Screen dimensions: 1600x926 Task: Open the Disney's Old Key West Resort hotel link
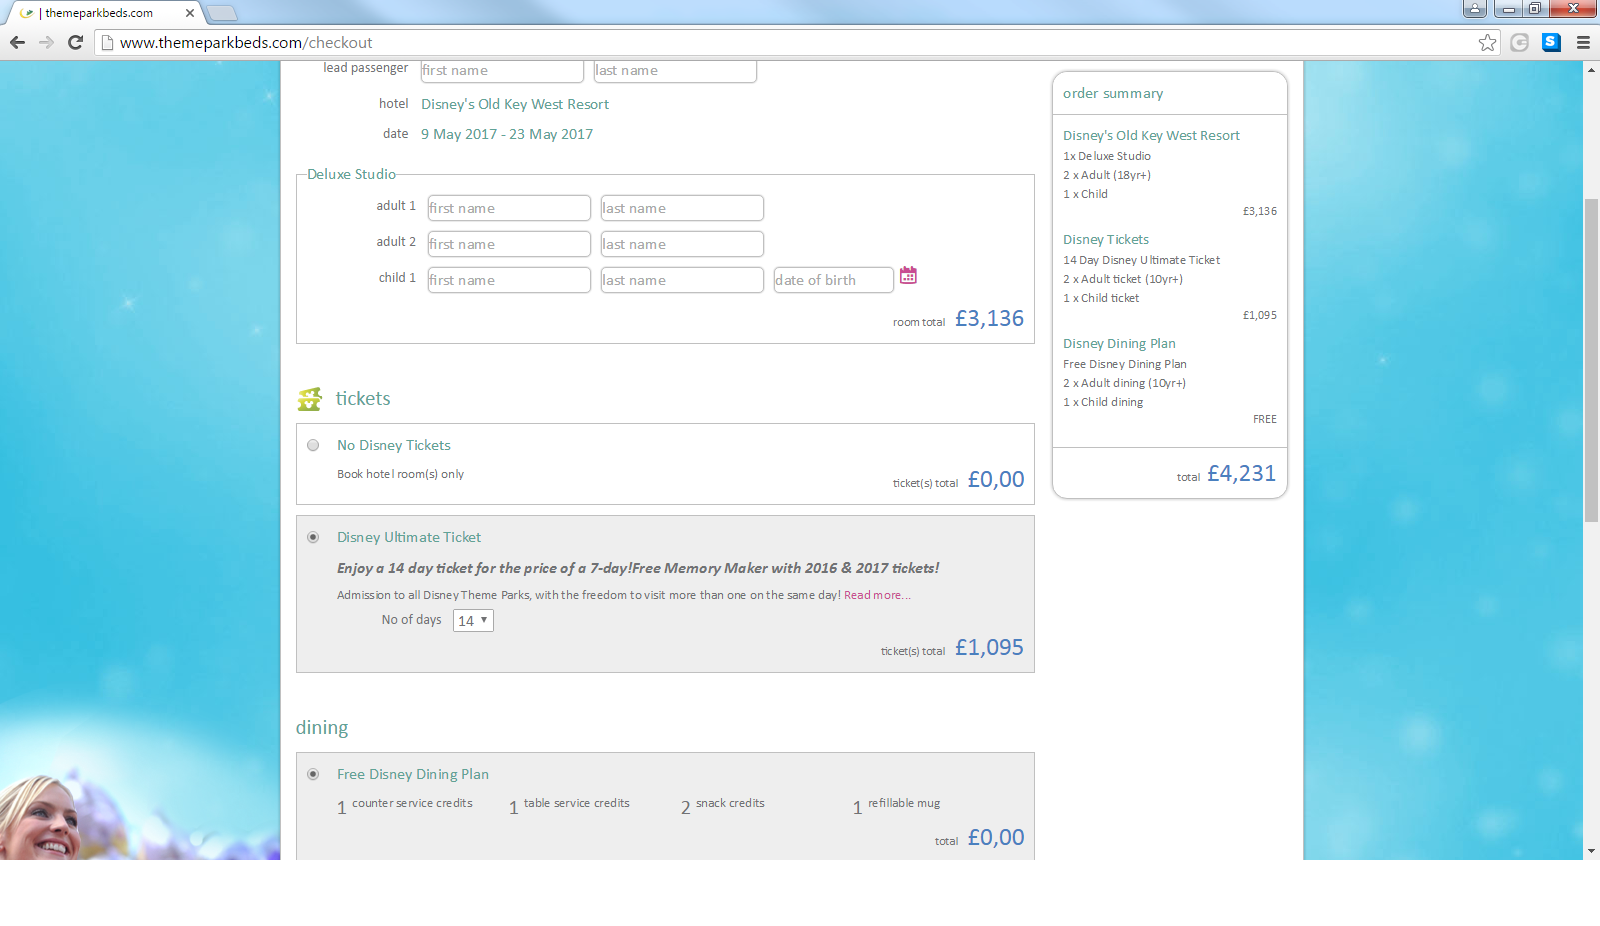(x=515, y=104)
